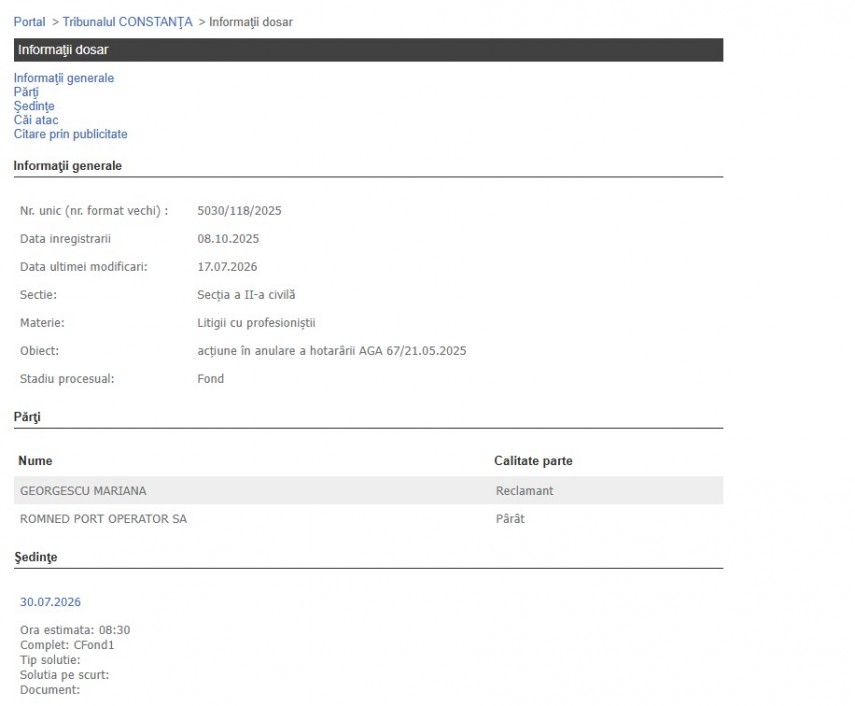Open the 30.07.2026 hearing date link

coord(50,602)
